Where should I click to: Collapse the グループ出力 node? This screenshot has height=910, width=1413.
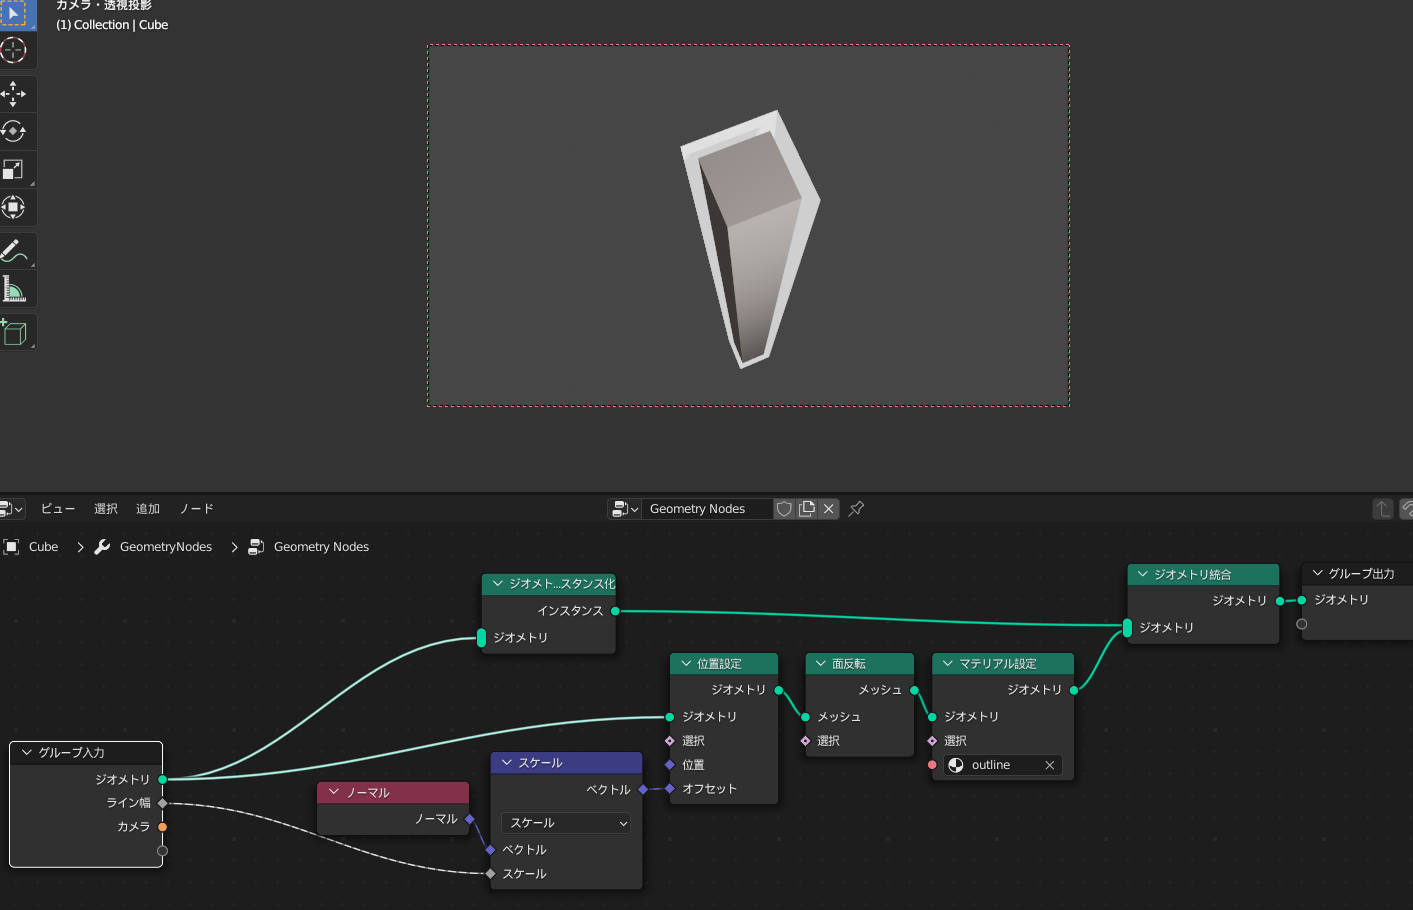pyautogui.click(x=1318, y=573)
